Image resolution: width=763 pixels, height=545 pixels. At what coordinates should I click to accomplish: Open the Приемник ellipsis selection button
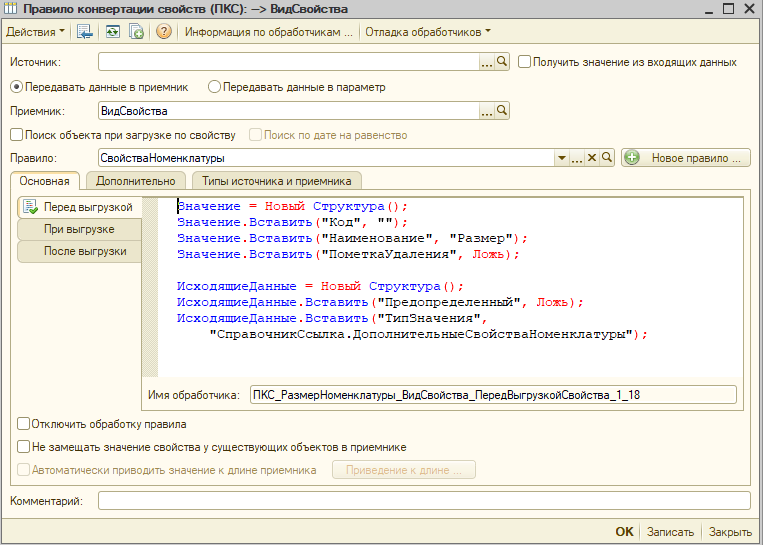487,111
